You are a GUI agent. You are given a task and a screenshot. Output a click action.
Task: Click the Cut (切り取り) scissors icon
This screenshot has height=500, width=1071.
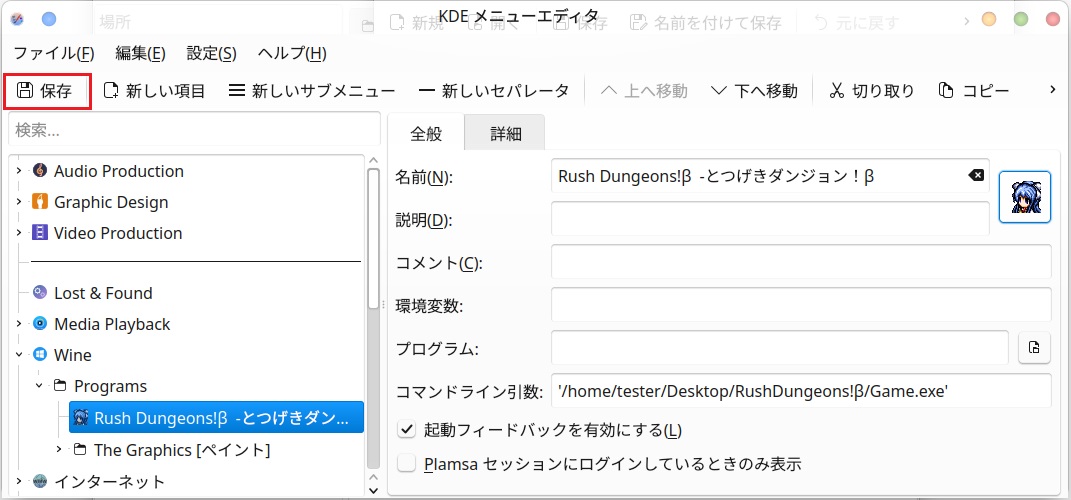click(836, 91)
